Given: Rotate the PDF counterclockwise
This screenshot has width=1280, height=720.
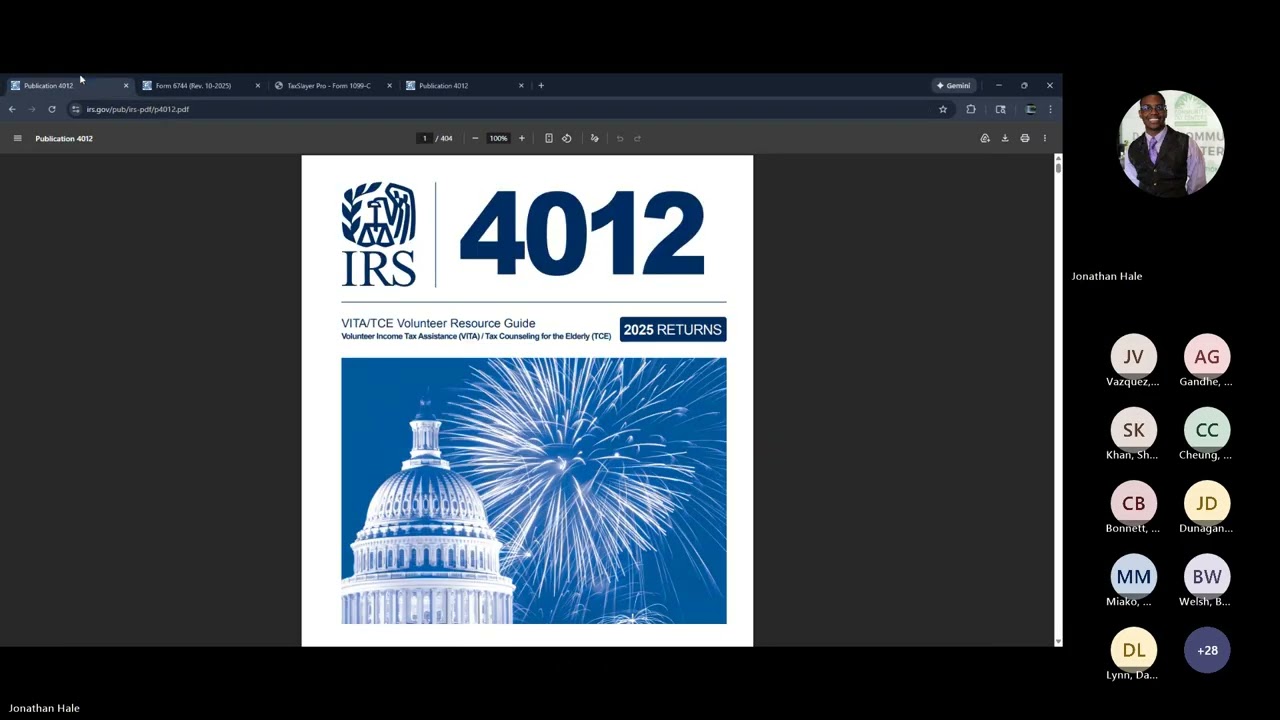Looking at the screenshot, I should click(x=566, y=138).
